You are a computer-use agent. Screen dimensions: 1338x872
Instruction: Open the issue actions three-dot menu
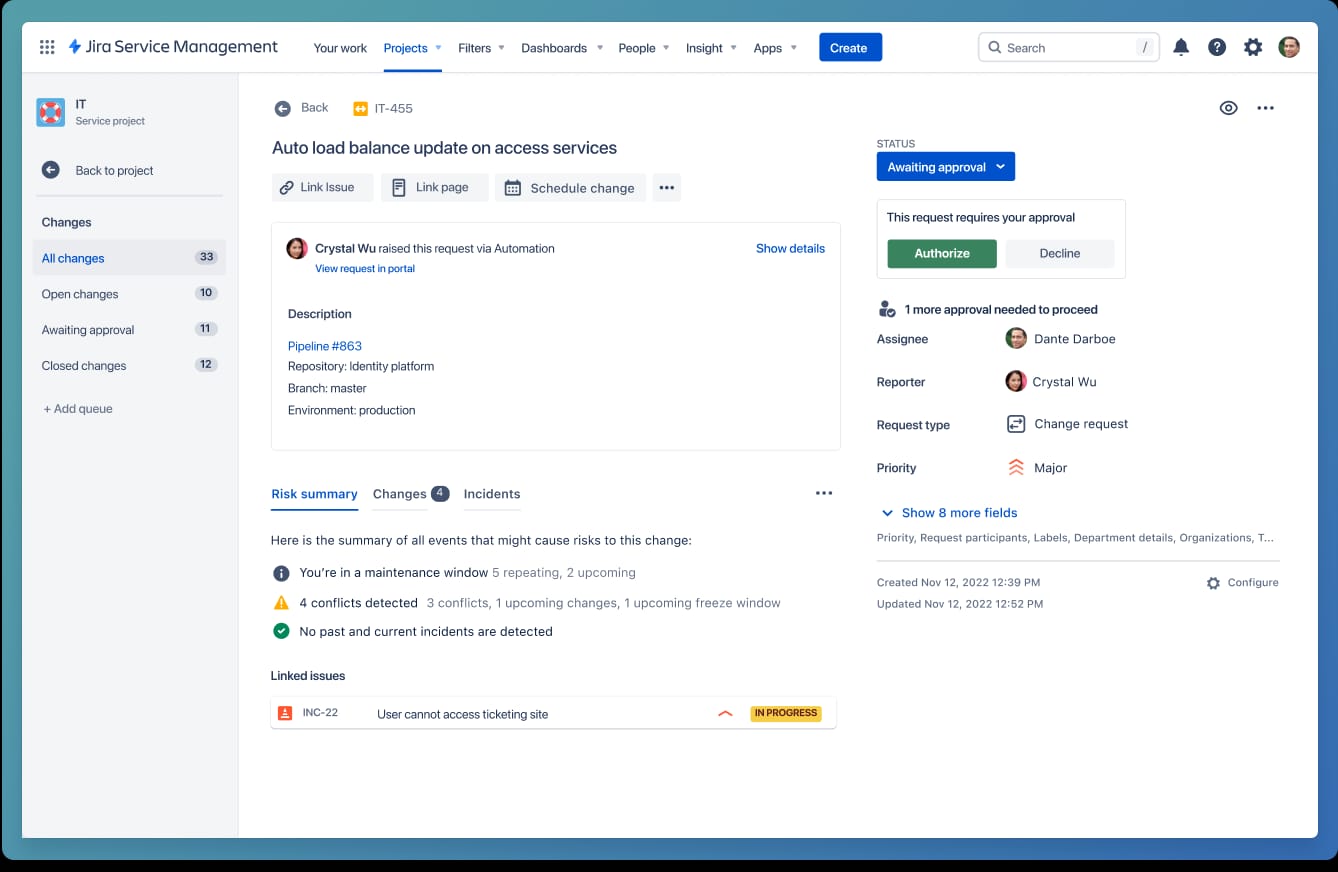(x=1266, y=108)
